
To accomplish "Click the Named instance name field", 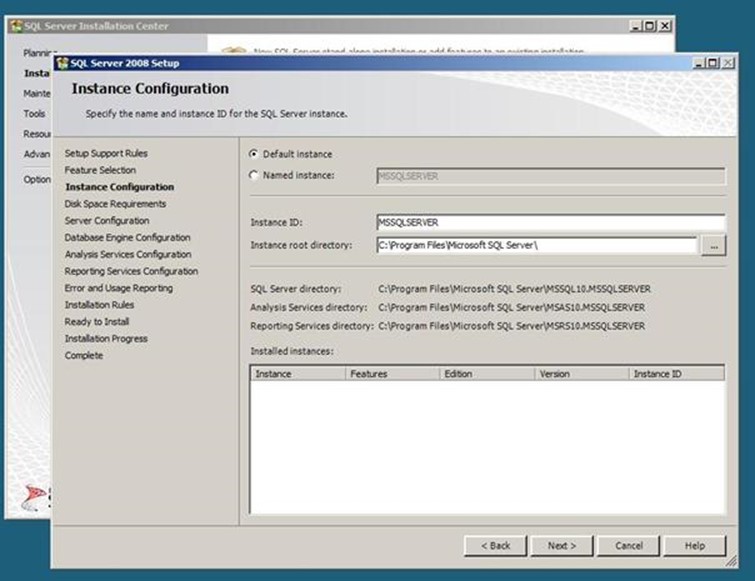I will [550, 176].
